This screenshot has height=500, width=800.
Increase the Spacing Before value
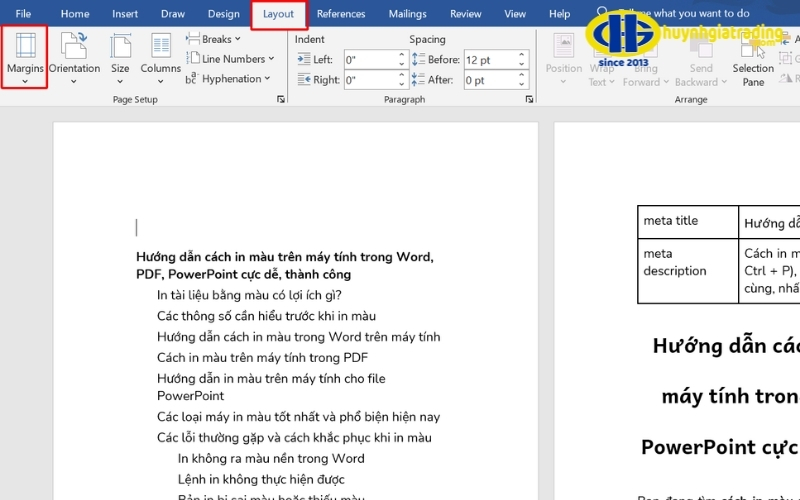pos(521,55)
